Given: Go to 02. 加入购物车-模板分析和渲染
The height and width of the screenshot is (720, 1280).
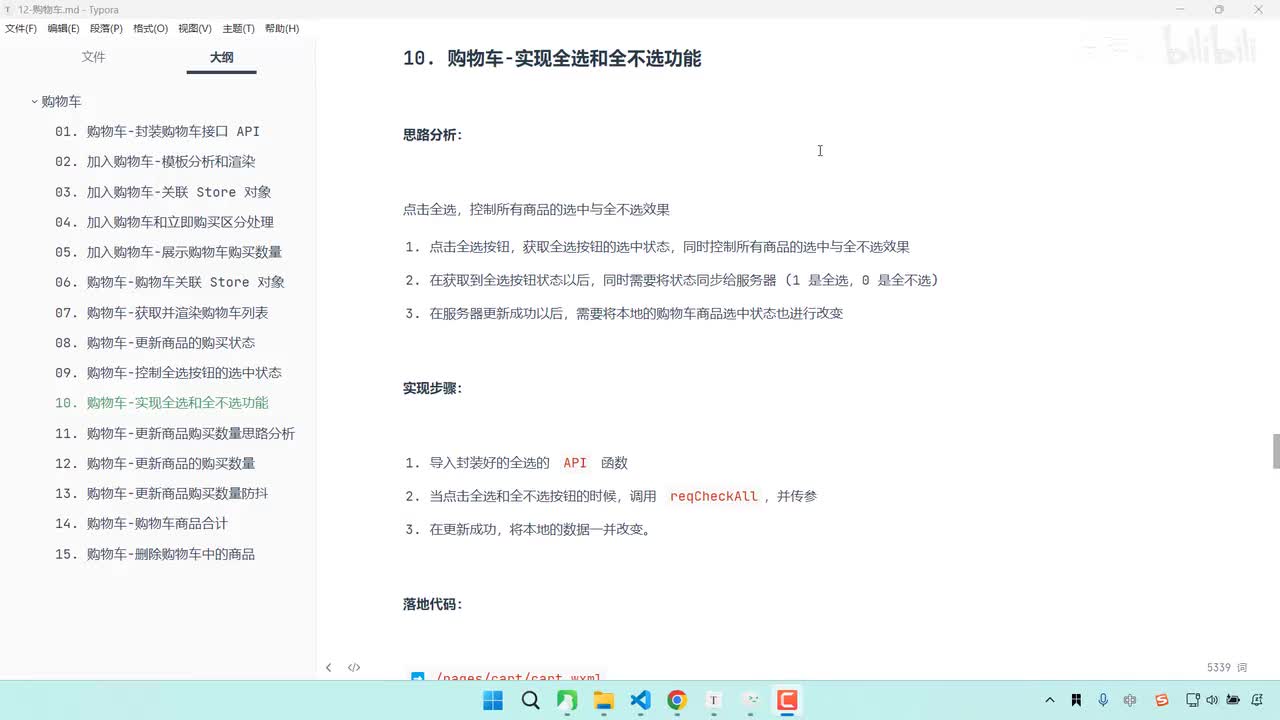Looking at the screenshot, I should 155,161.
